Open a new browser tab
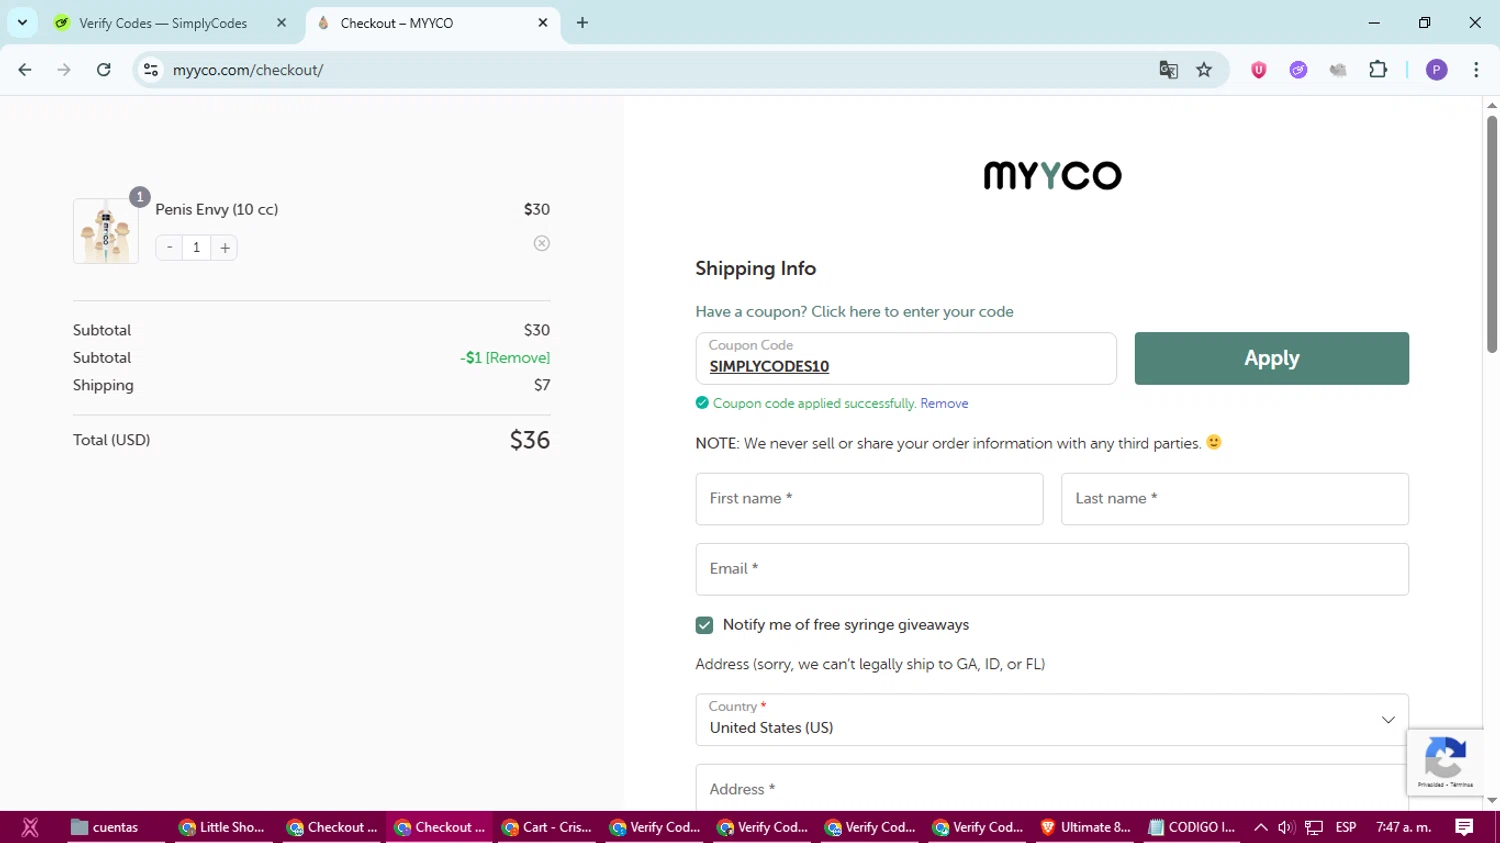 [x=582, y=22]
